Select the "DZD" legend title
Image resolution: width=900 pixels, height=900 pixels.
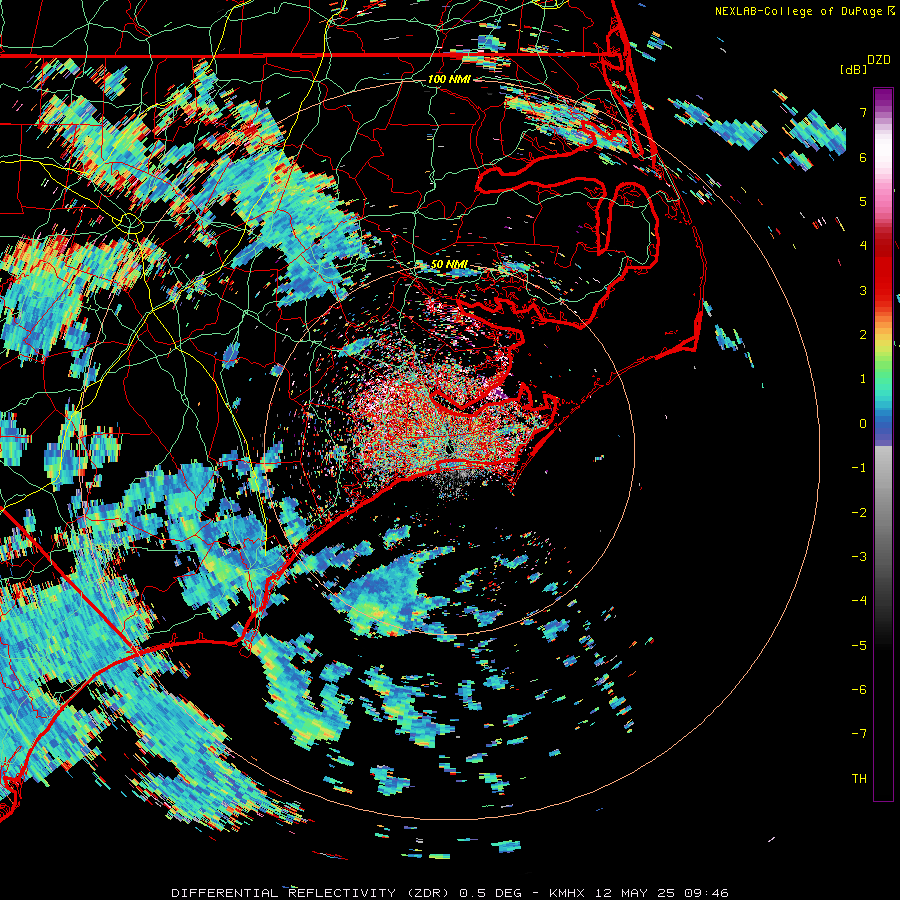tap(879, 60)
